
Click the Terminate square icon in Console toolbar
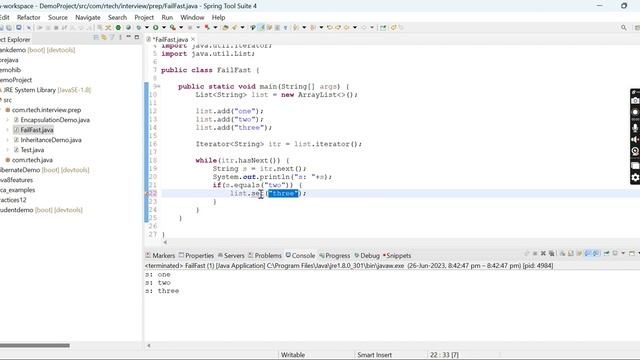[535, 253]
